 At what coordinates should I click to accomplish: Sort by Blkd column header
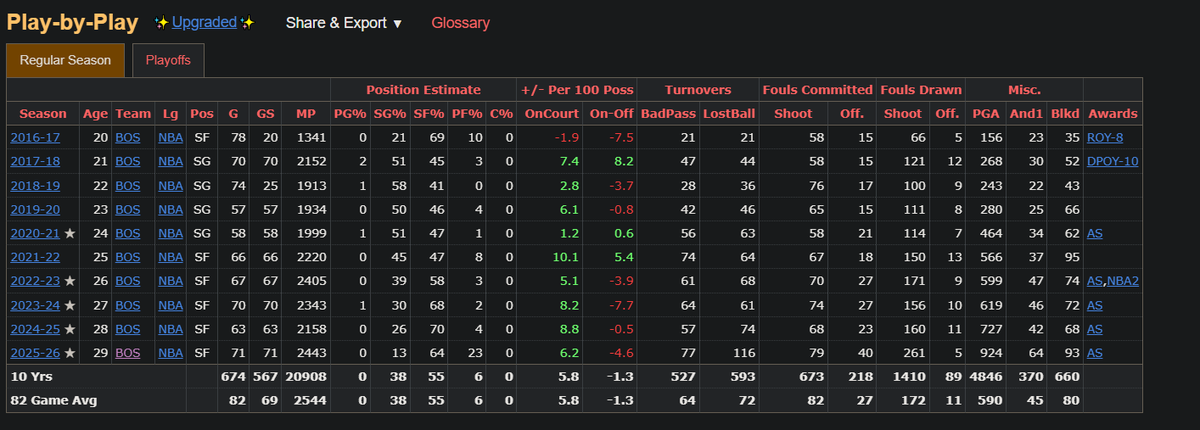pyautogui.click(x=1064, y=114)
